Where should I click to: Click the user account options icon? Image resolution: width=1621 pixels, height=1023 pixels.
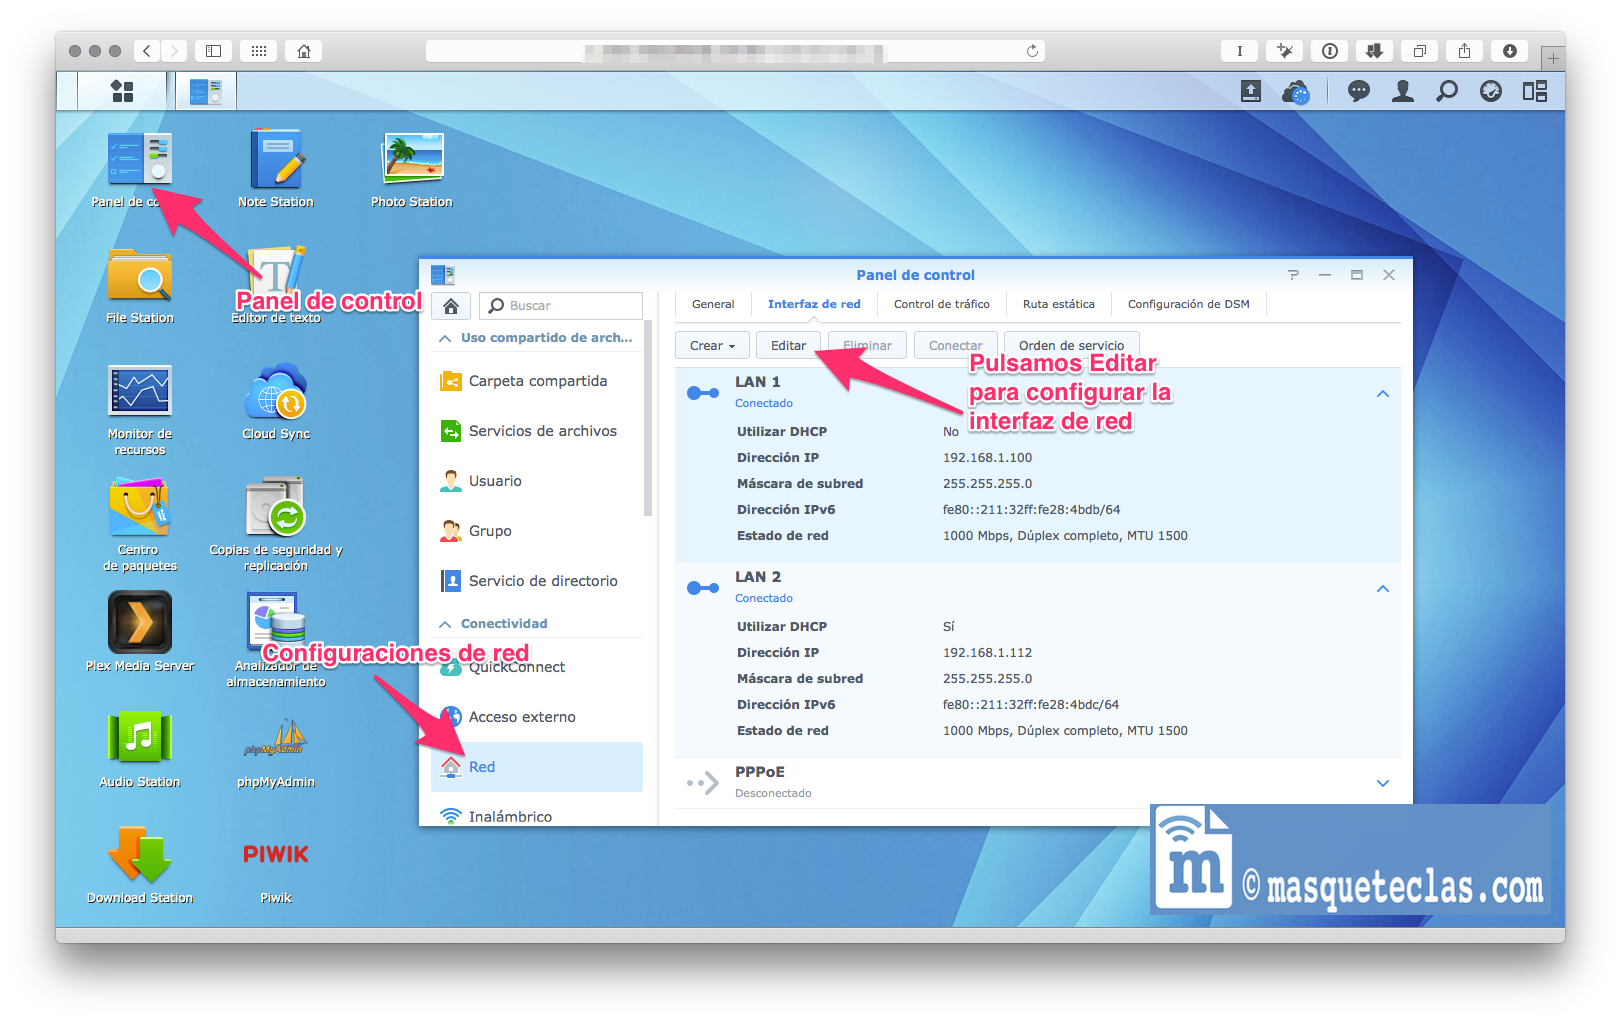[x=1403, y=92]
